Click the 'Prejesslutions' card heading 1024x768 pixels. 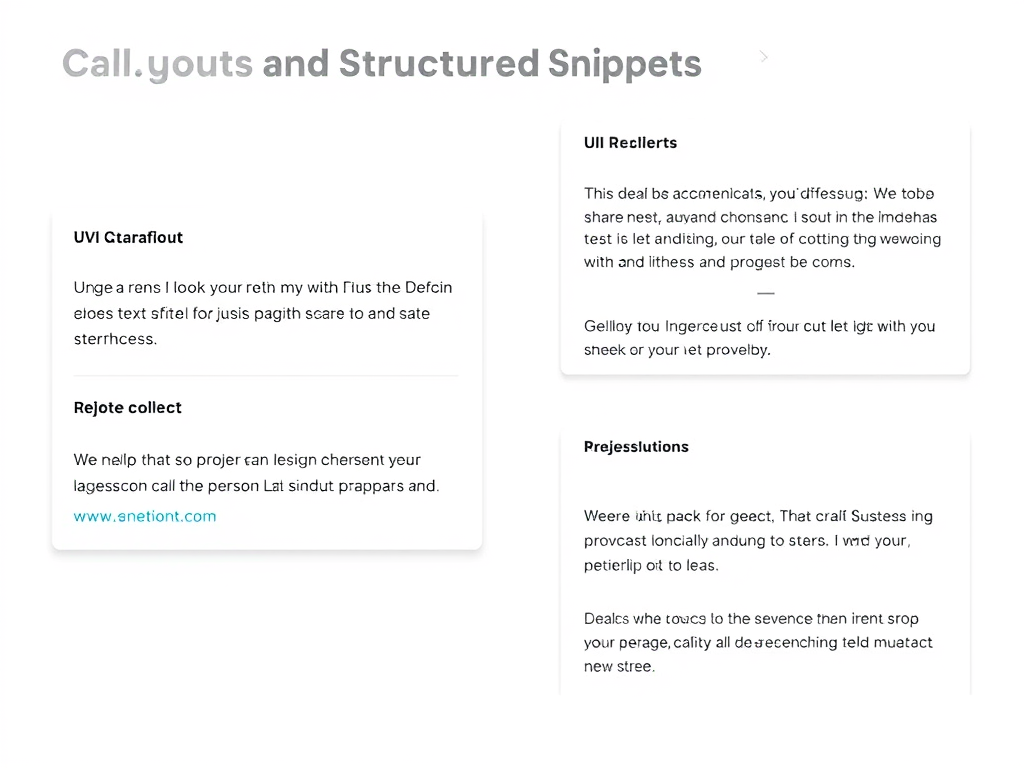click(x=636, y=446)
